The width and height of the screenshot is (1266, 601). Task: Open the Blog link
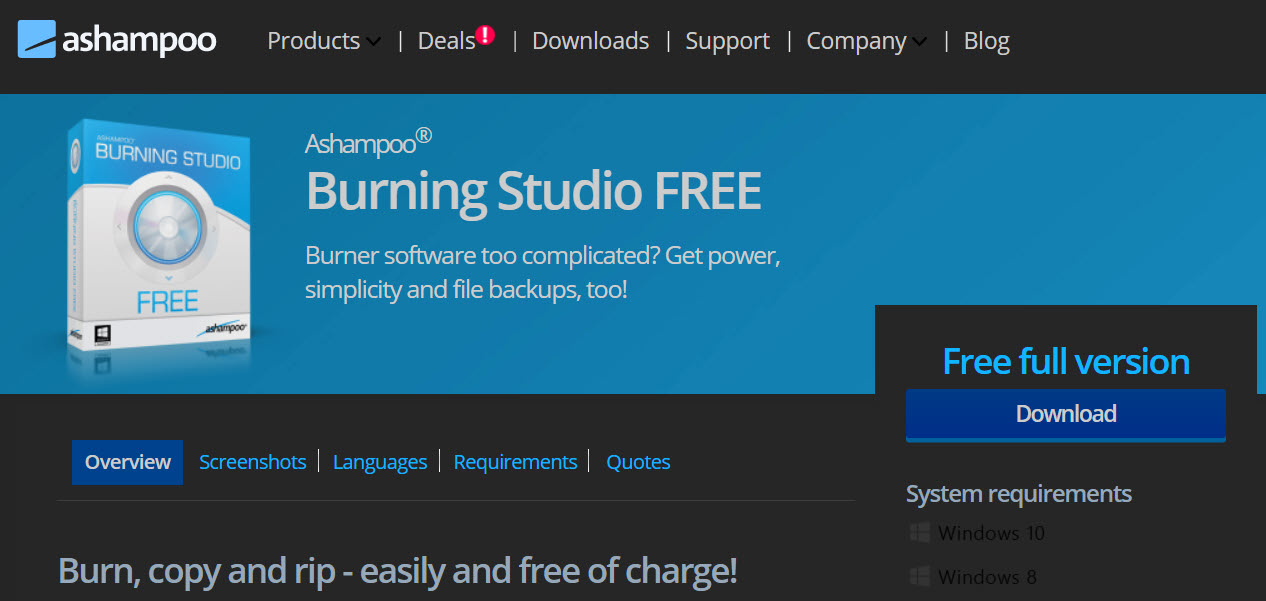pos(986,41)
